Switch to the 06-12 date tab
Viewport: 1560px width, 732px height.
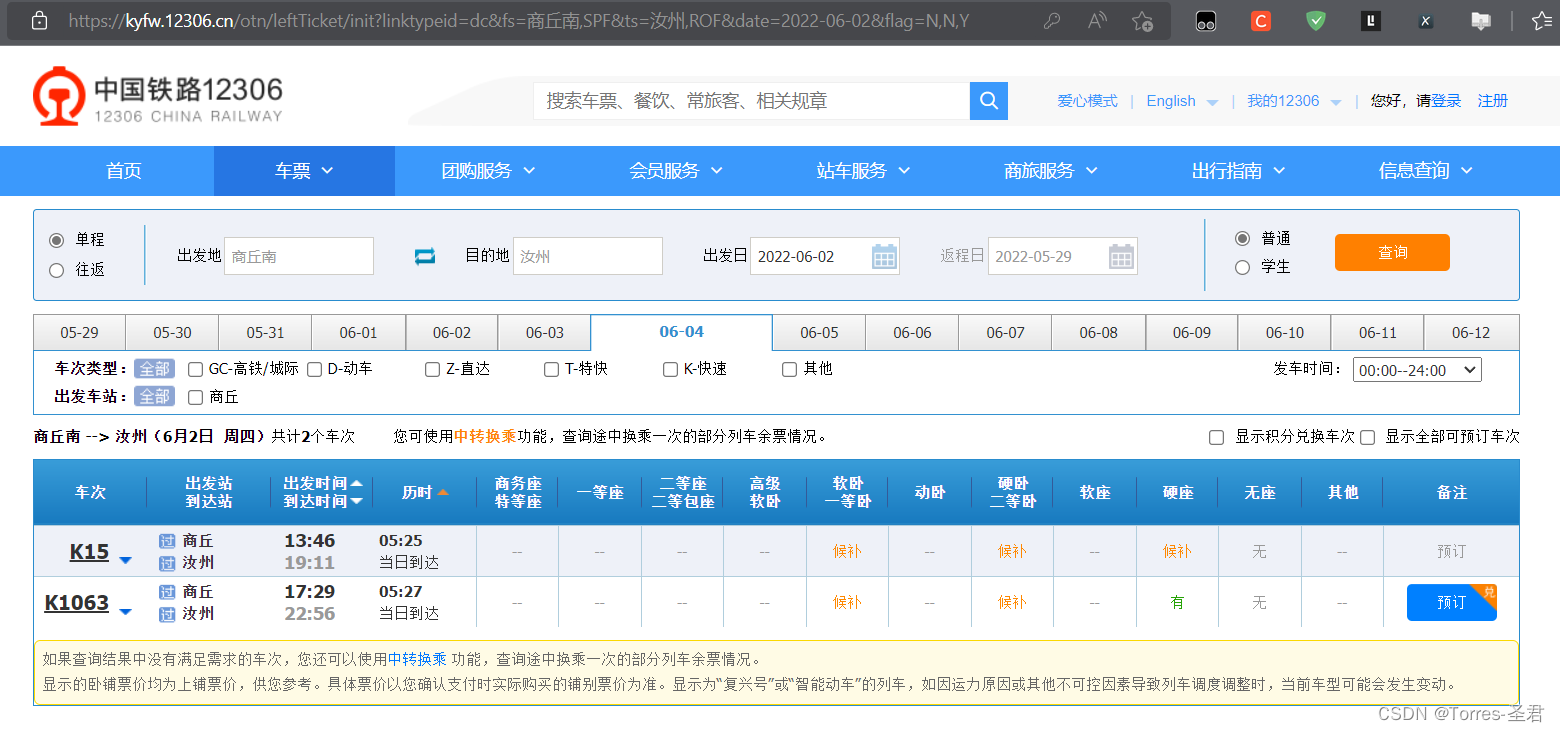pyautogui.click(x=1471, y=333)
